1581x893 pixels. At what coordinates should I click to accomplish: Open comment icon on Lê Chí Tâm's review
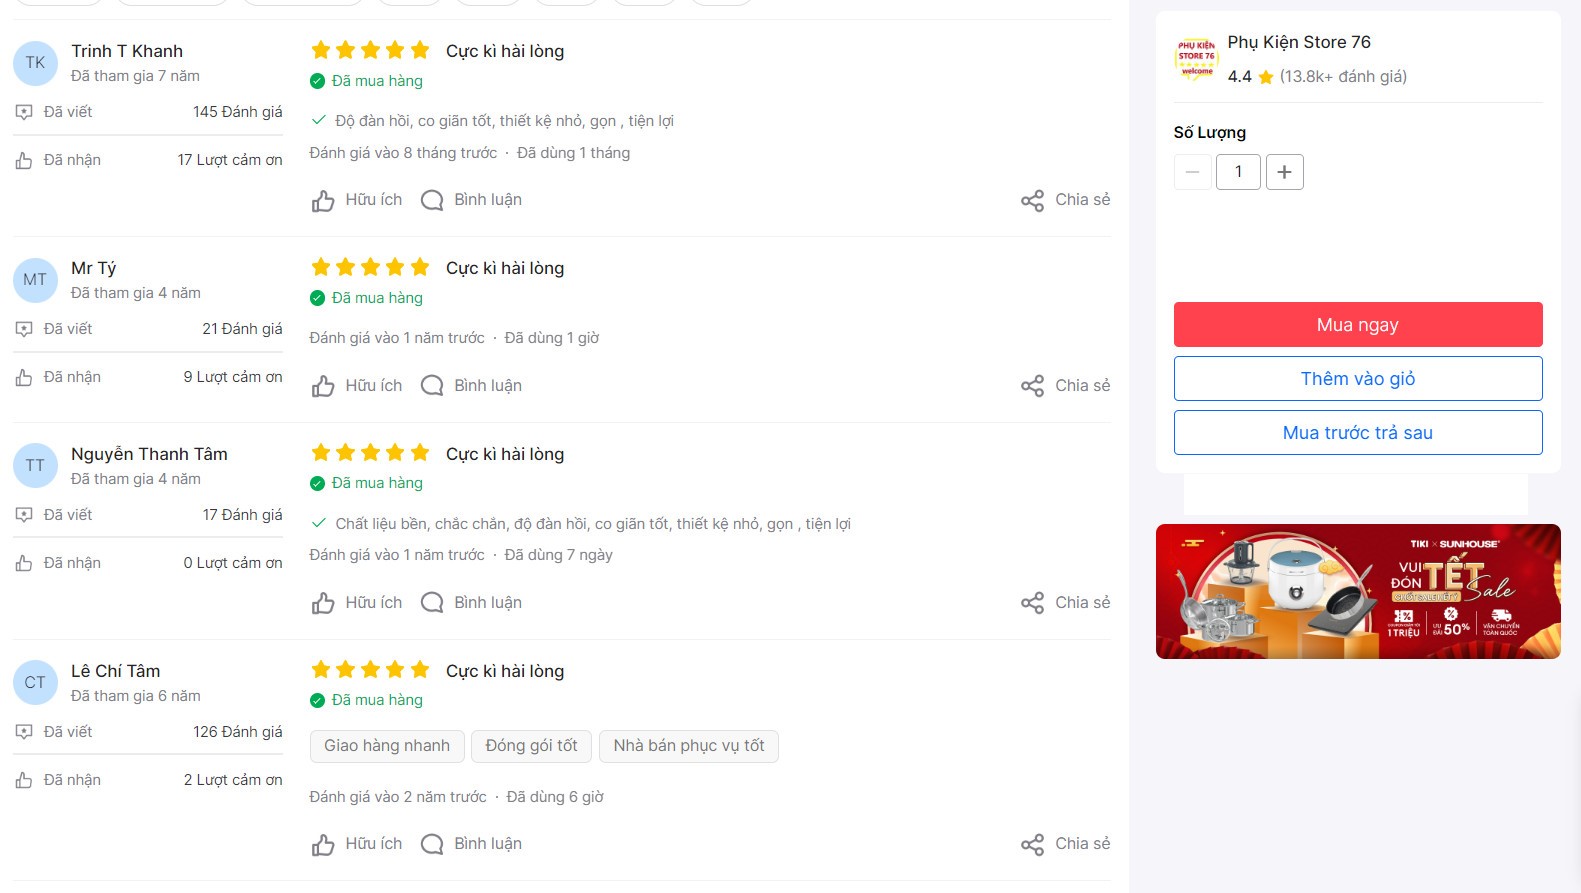coord(432,844)
